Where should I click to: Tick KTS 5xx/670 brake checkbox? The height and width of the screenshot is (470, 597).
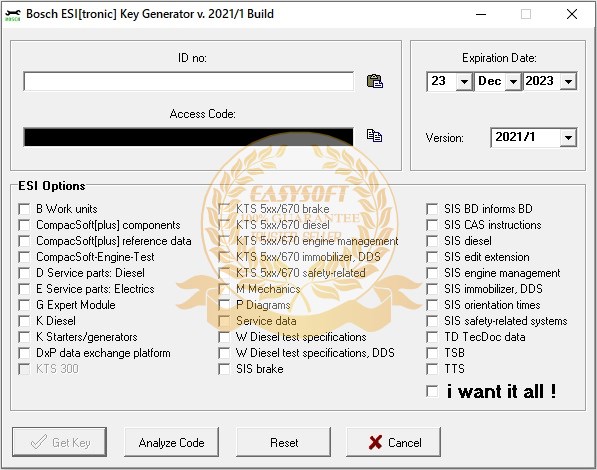224,209
